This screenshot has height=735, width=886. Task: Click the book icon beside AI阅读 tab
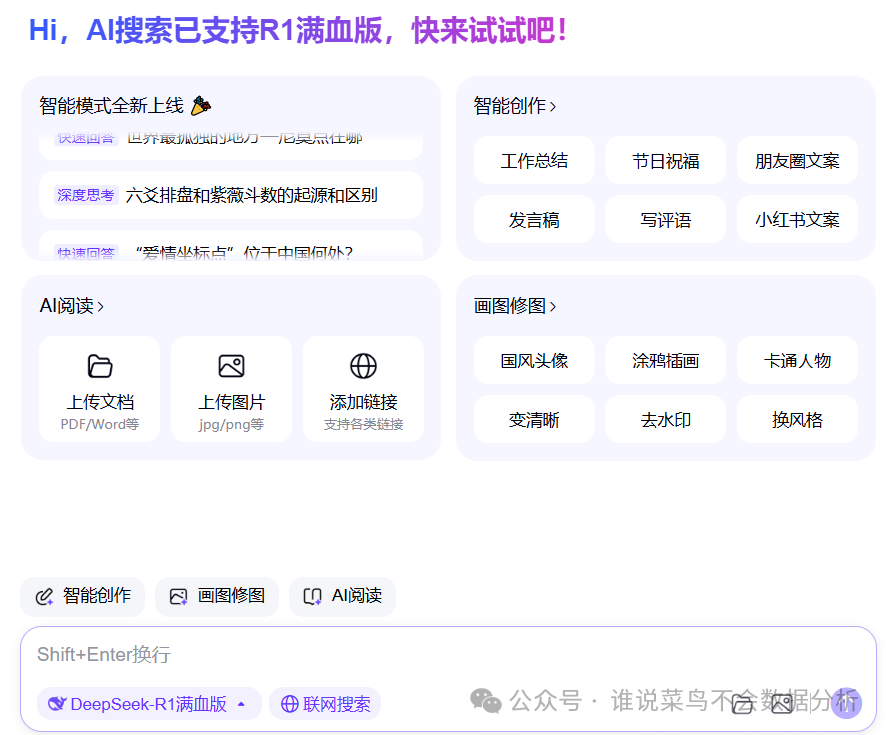click(x=312, y=597)
